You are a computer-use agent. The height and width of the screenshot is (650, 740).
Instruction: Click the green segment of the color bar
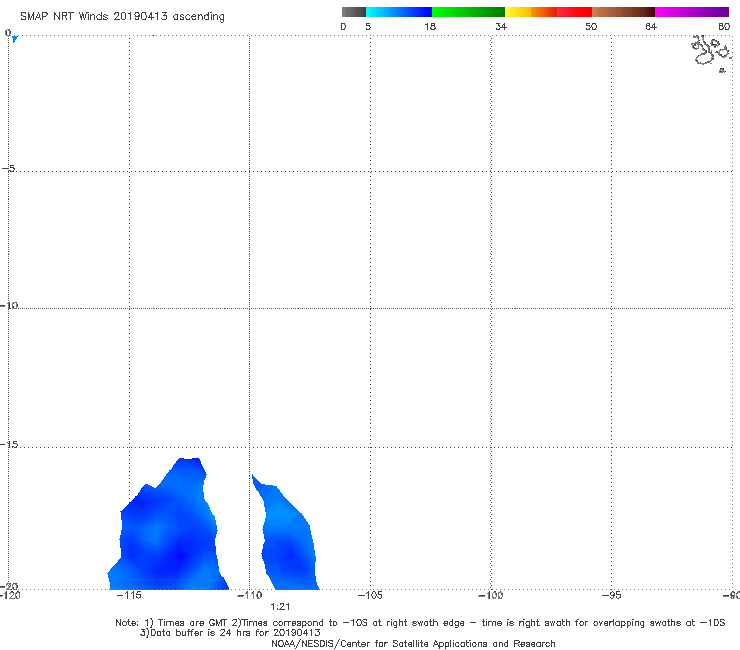coord(468,12)
